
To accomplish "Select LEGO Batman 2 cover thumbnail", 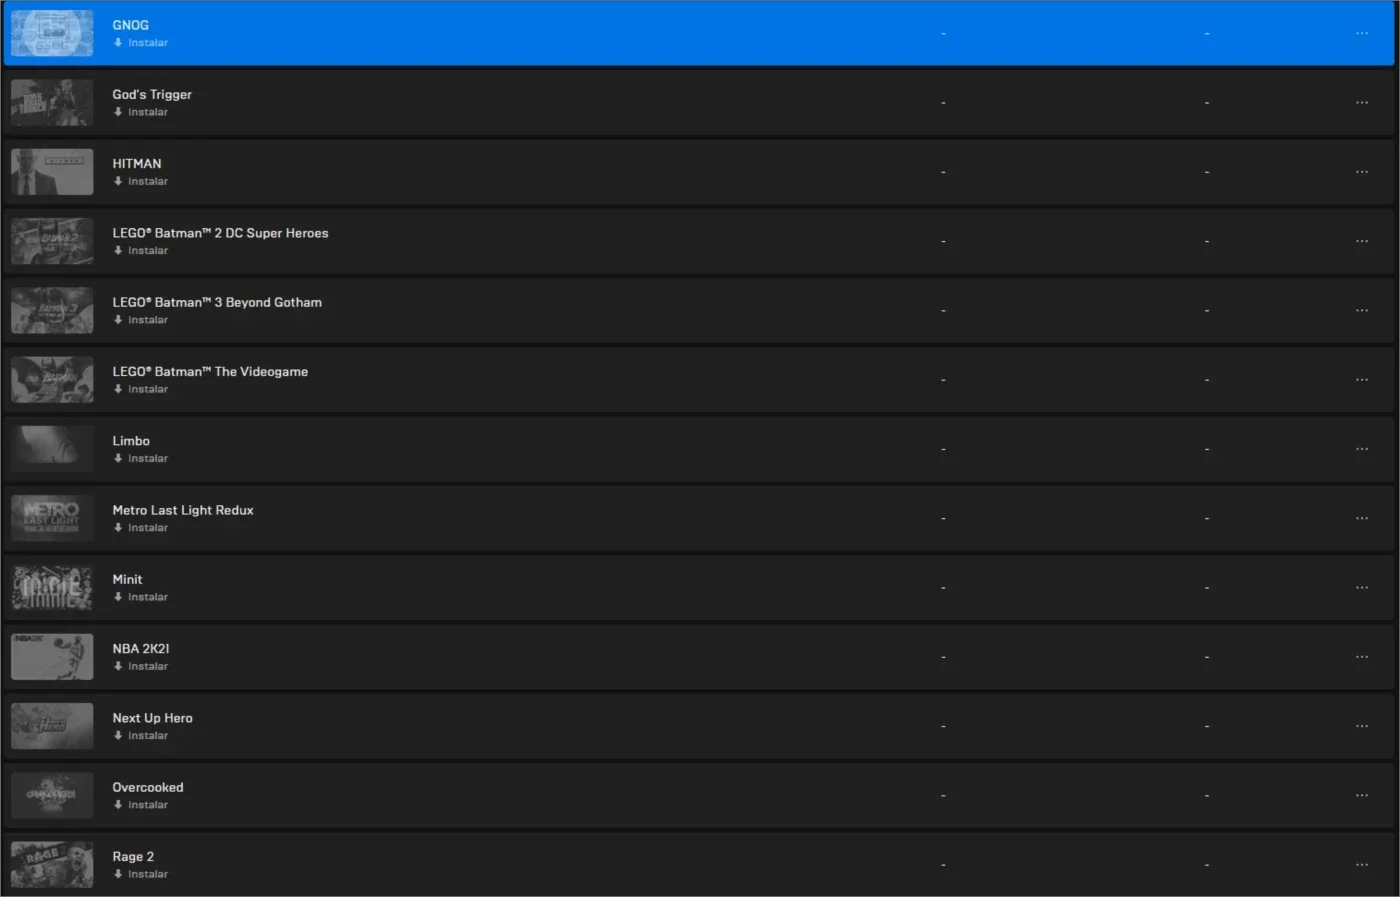I will [52, 241].
